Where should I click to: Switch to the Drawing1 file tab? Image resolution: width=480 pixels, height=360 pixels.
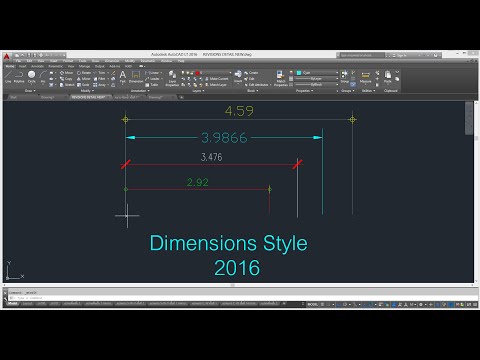pyautogui.click(x=47, y=97)
